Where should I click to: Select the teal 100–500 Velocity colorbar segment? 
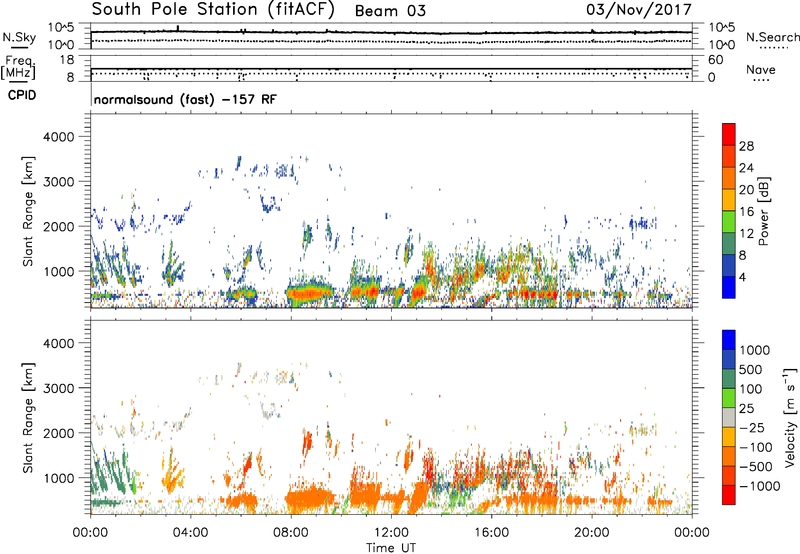click(x=729, y=379)
